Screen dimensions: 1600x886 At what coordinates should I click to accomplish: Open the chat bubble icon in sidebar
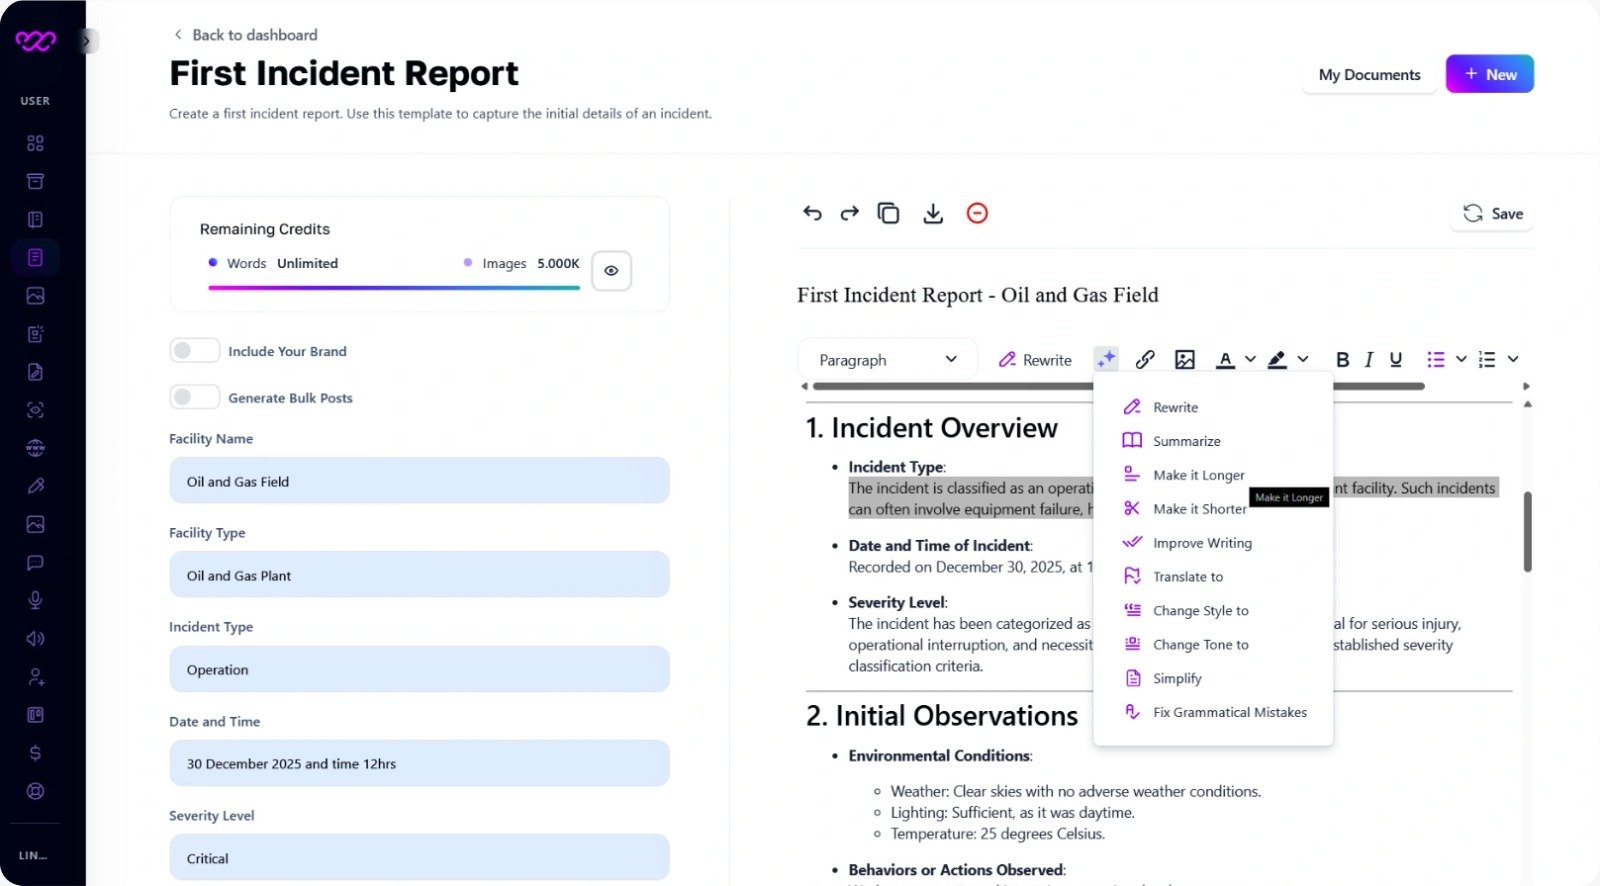pos(35,562)
